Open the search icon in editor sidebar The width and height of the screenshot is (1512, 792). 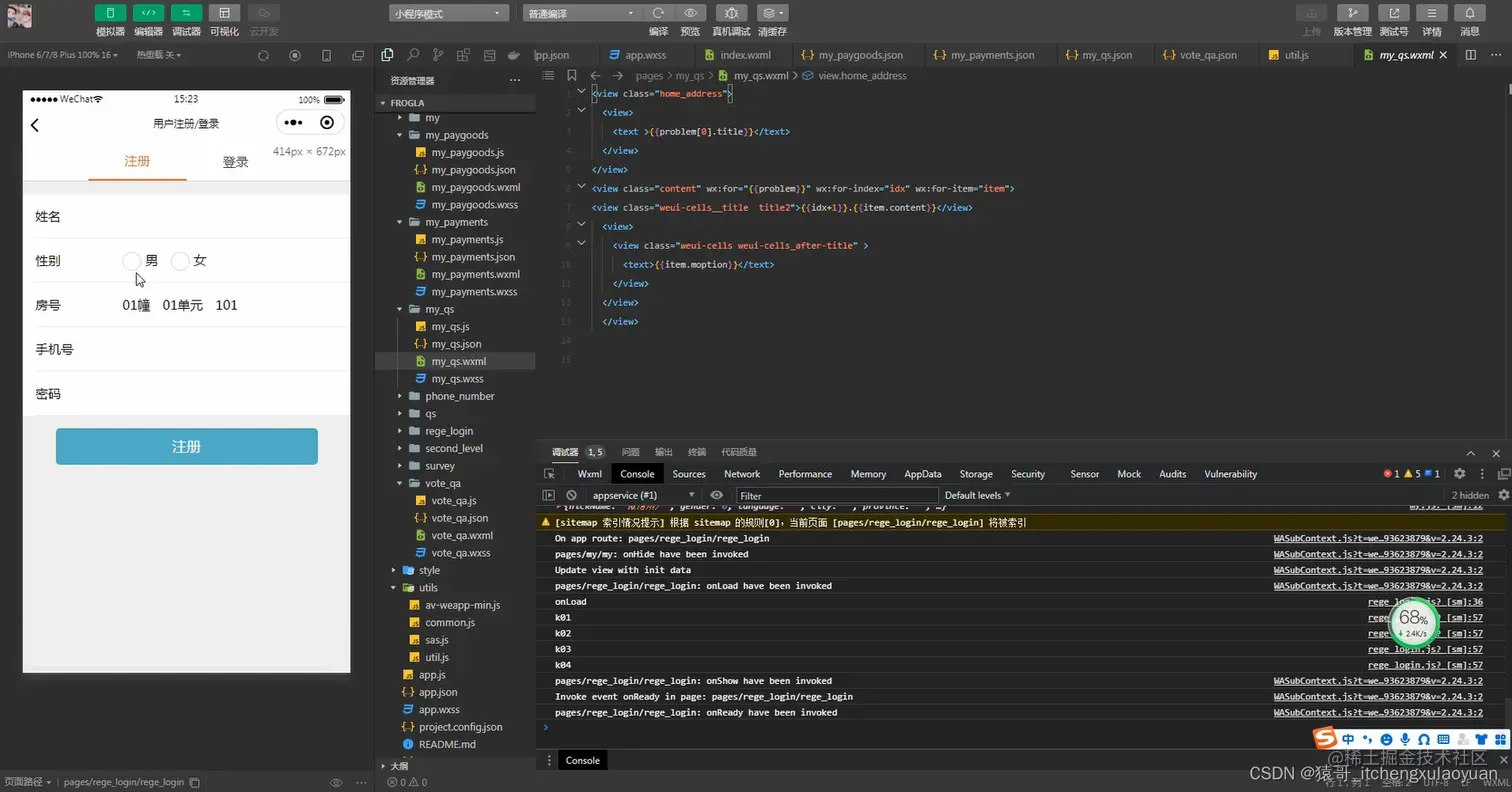(x=412, y=55)
